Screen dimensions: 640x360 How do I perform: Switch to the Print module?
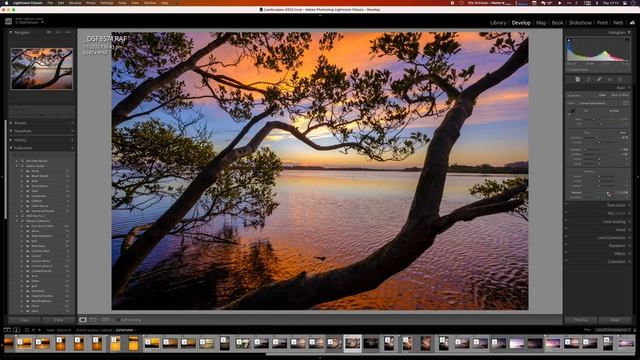click(602, 23)
